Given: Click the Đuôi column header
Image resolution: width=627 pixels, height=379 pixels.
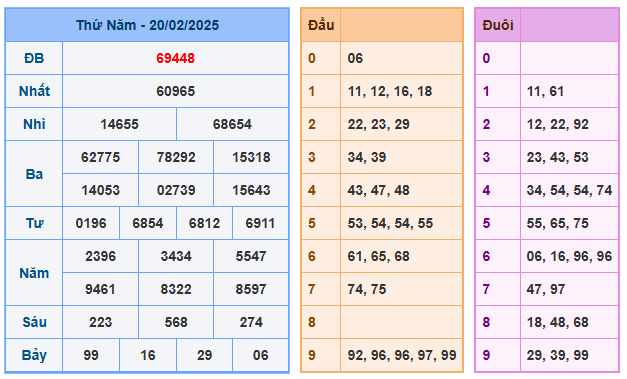Looking at the screenshot, I should point(498,25).
